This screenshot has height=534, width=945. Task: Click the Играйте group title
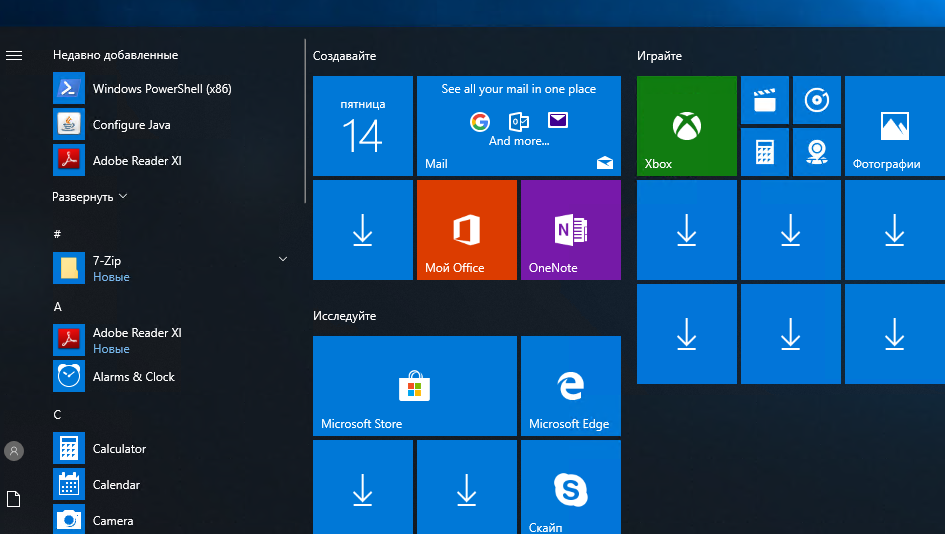[659, 56]
